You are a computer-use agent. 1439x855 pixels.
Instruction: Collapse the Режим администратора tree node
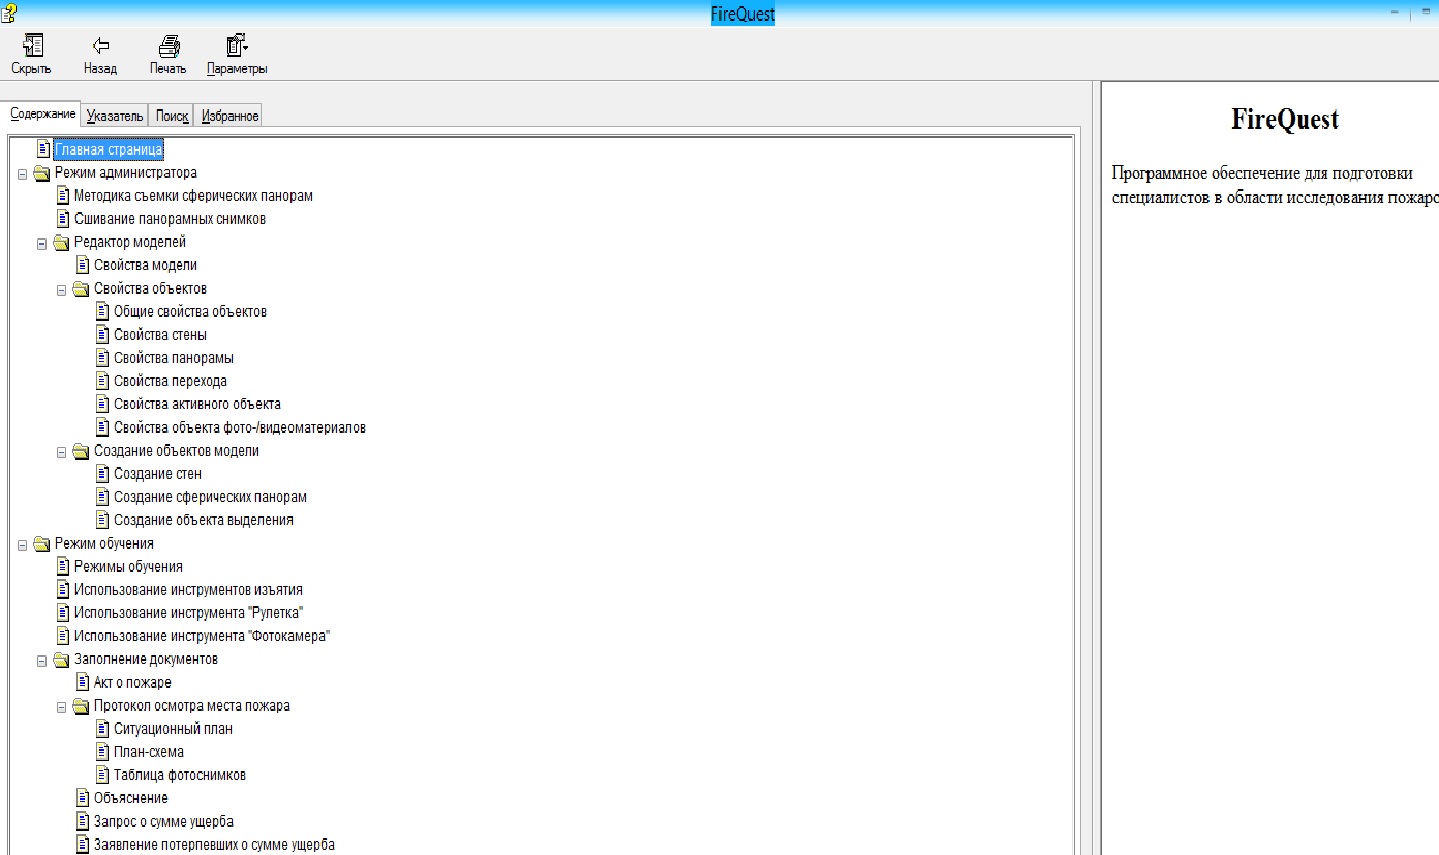coord(22,174)
